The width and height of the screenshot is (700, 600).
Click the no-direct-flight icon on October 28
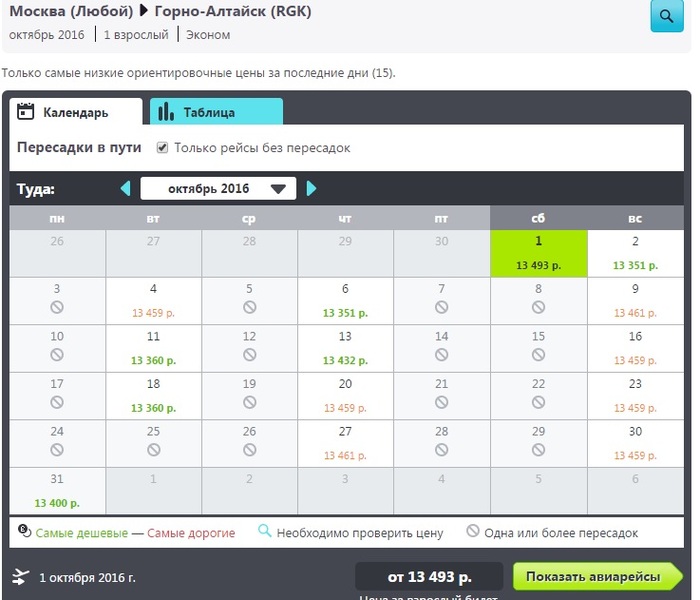coord(442,450)
